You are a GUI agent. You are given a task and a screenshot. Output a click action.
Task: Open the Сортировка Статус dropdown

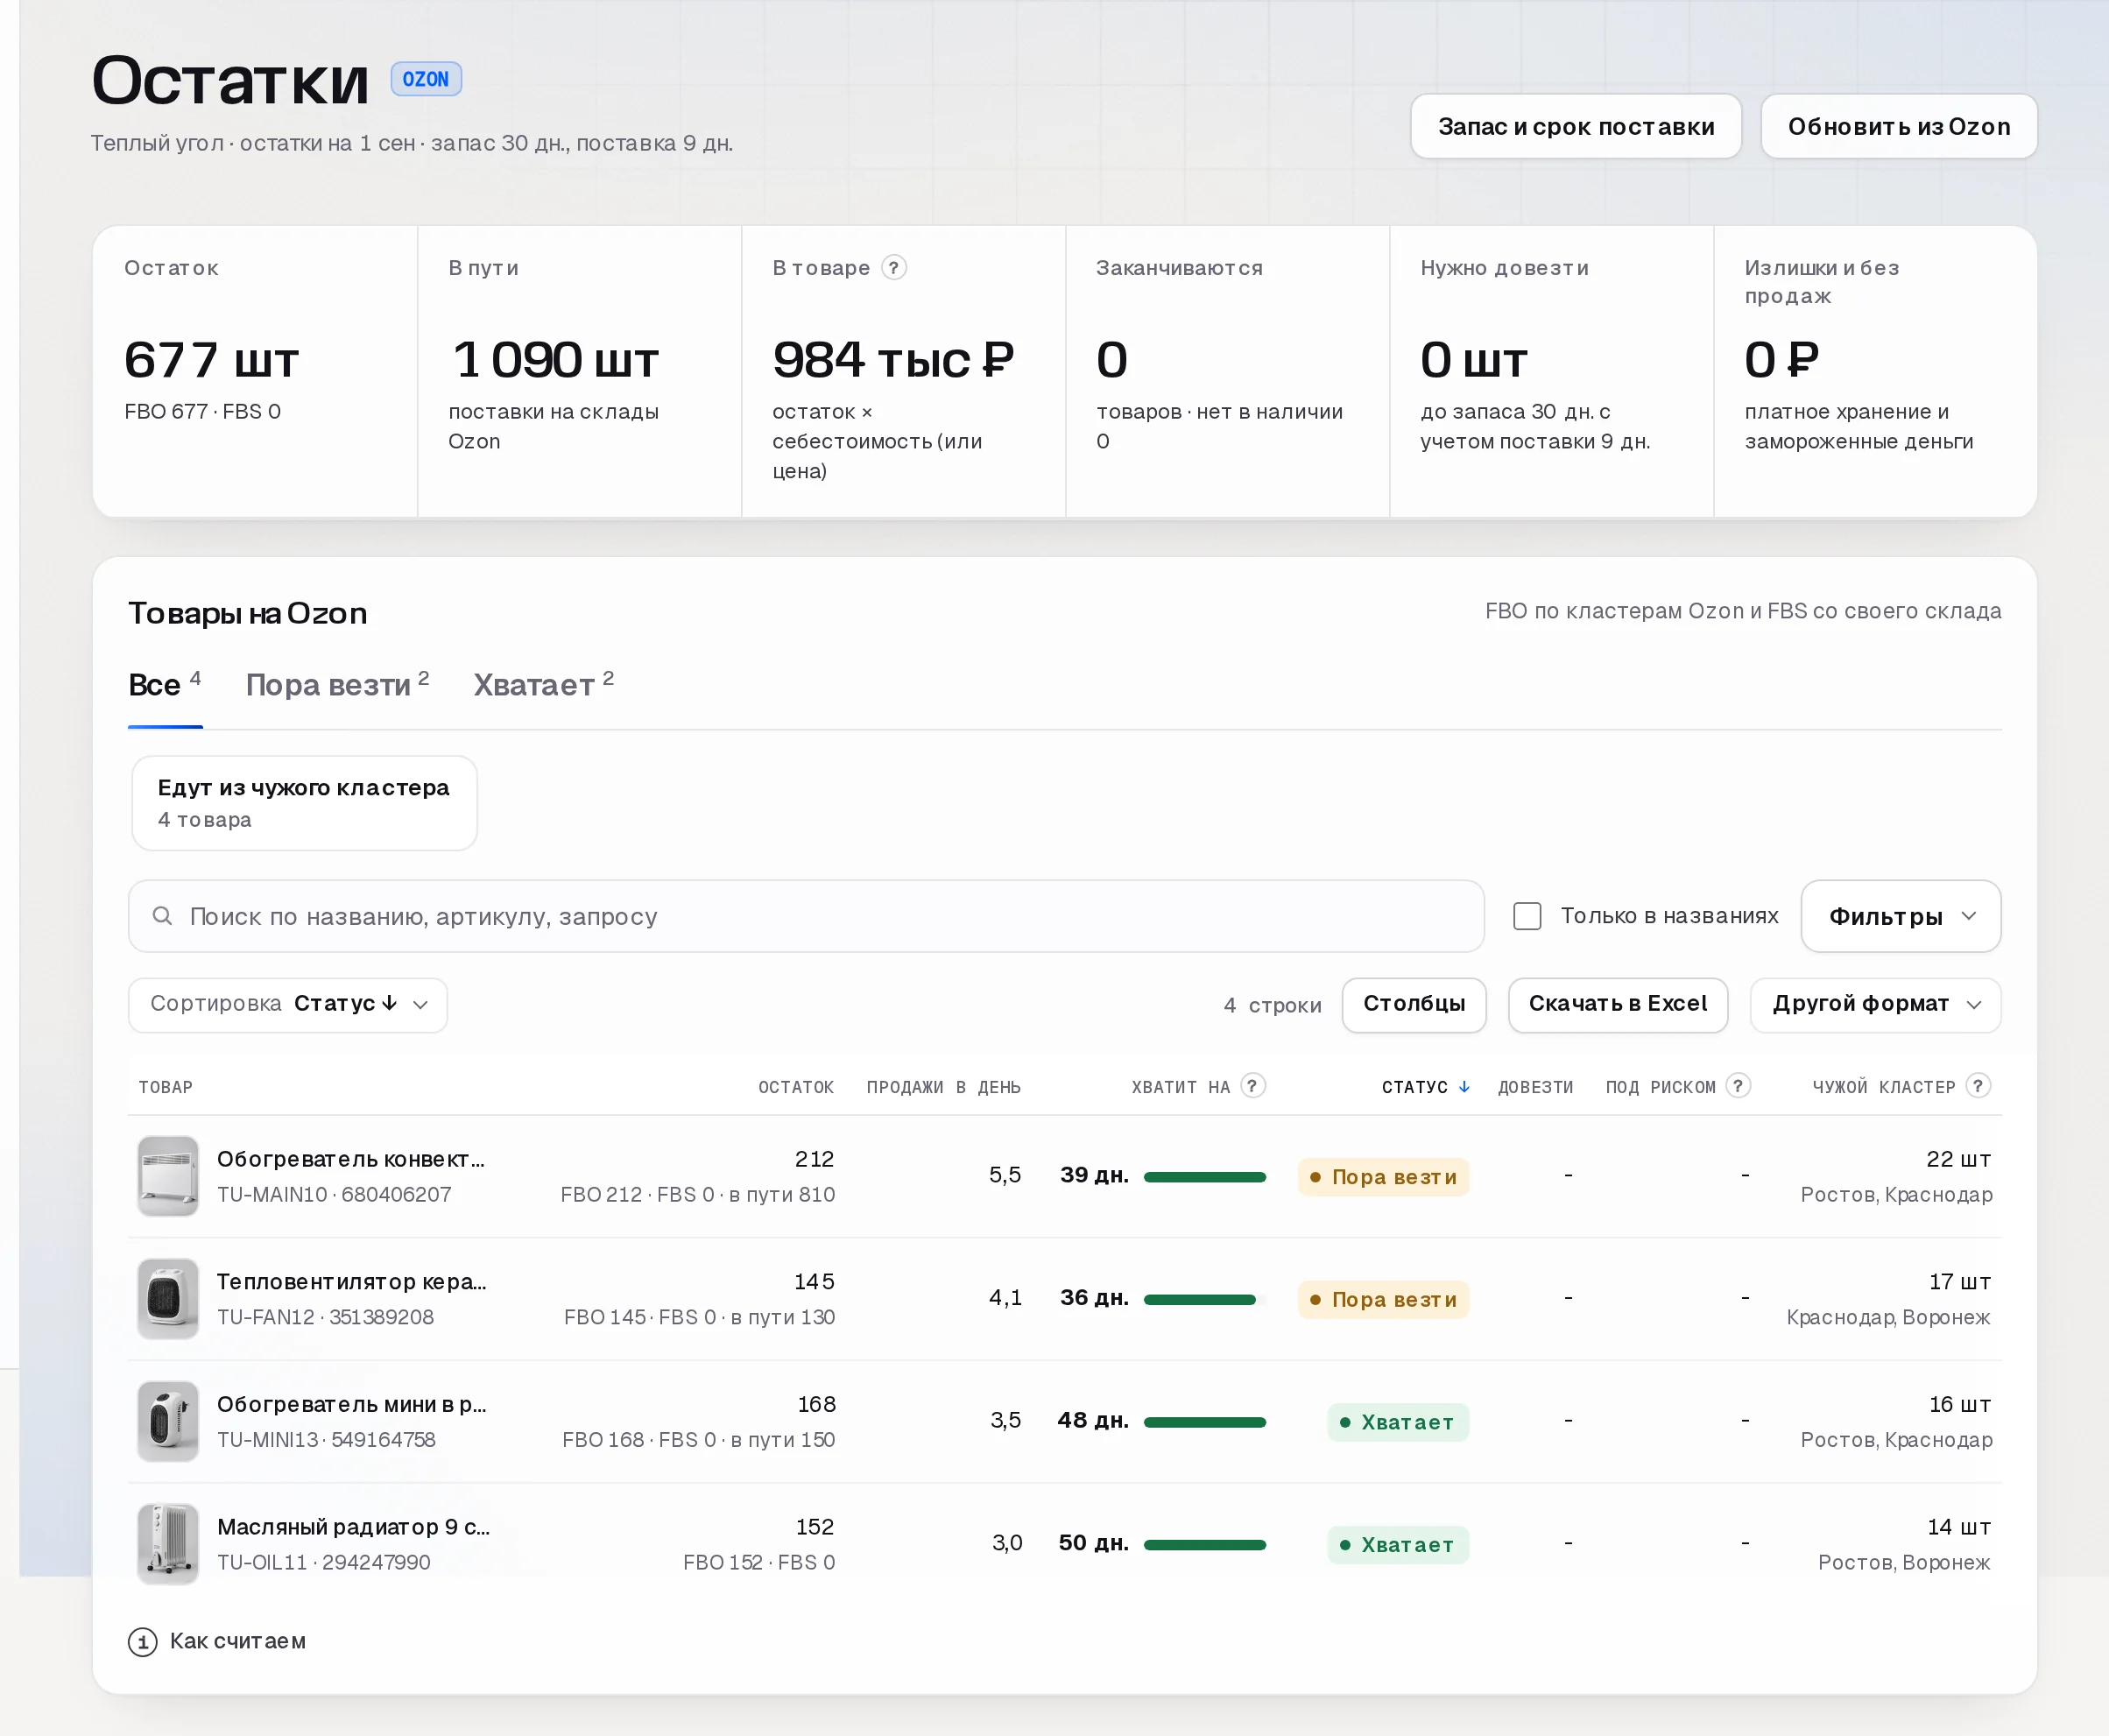(x=288, y=1004)
